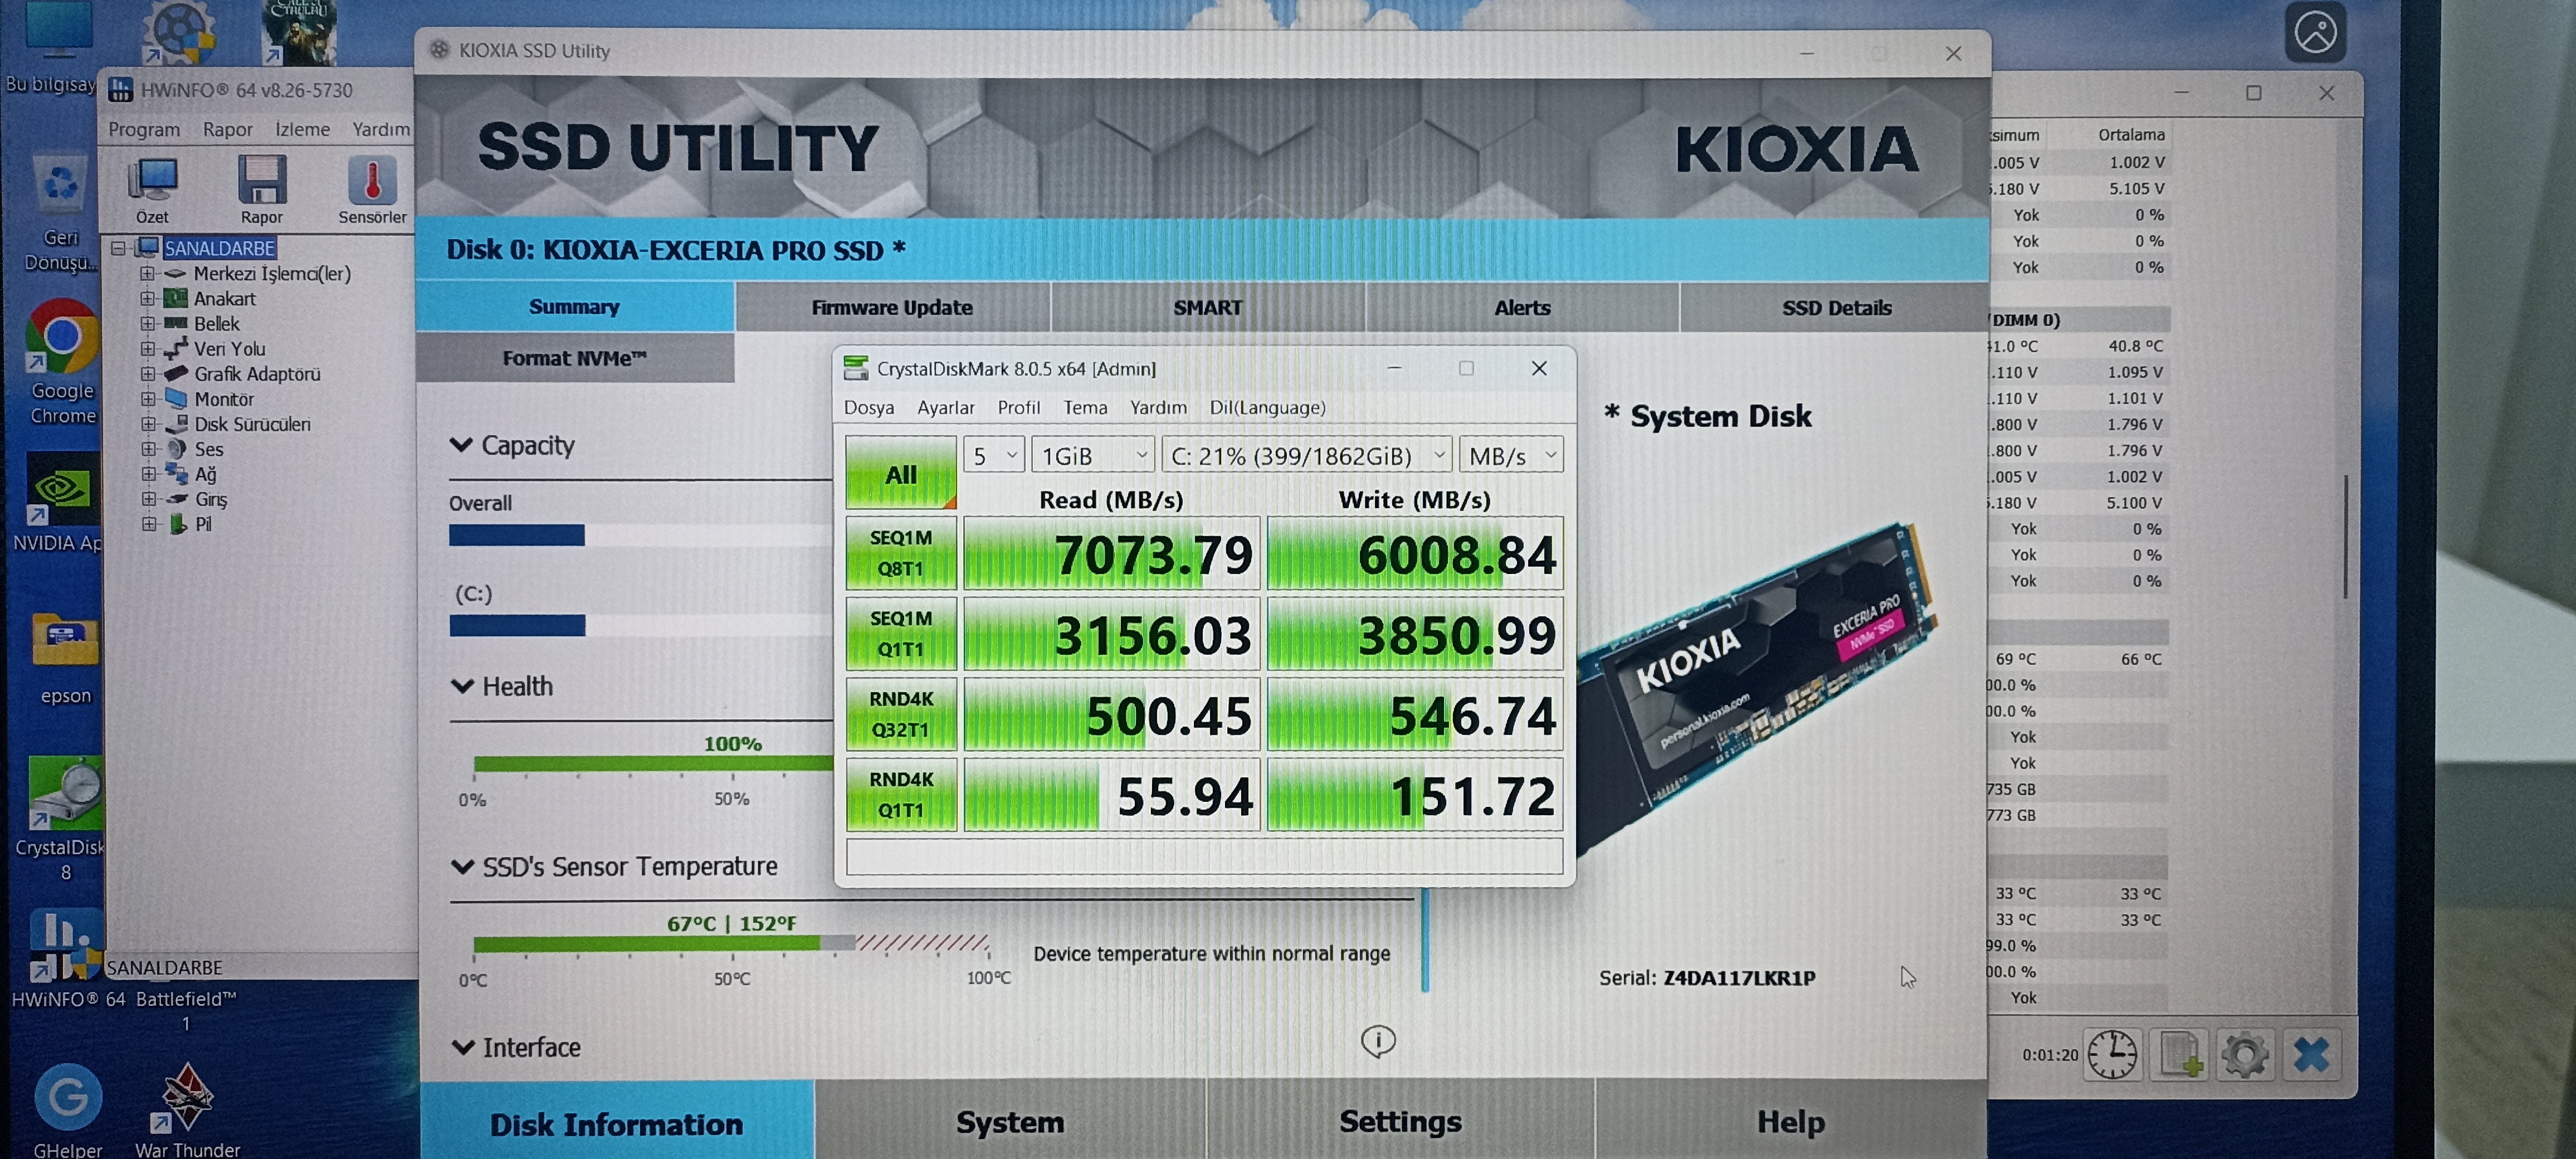Open test count dropdown showing 5
This screenshot has width=2576, height=1159.
[994, 456]
